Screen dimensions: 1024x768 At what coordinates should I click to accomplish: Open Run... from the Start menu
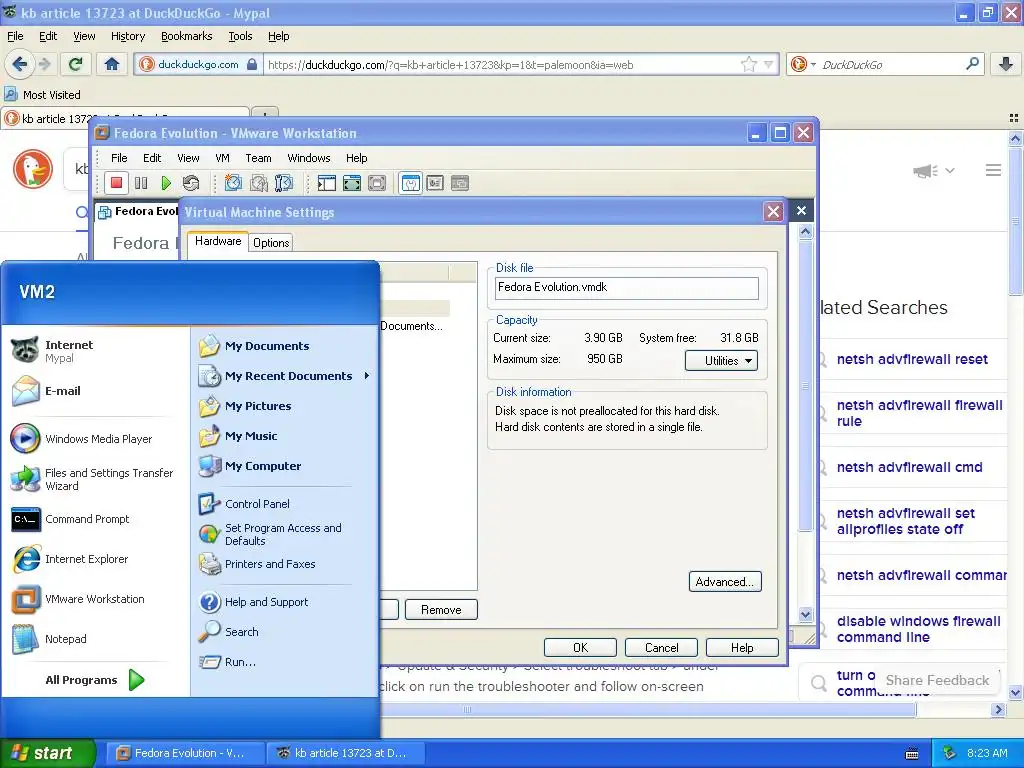[240, 662]
